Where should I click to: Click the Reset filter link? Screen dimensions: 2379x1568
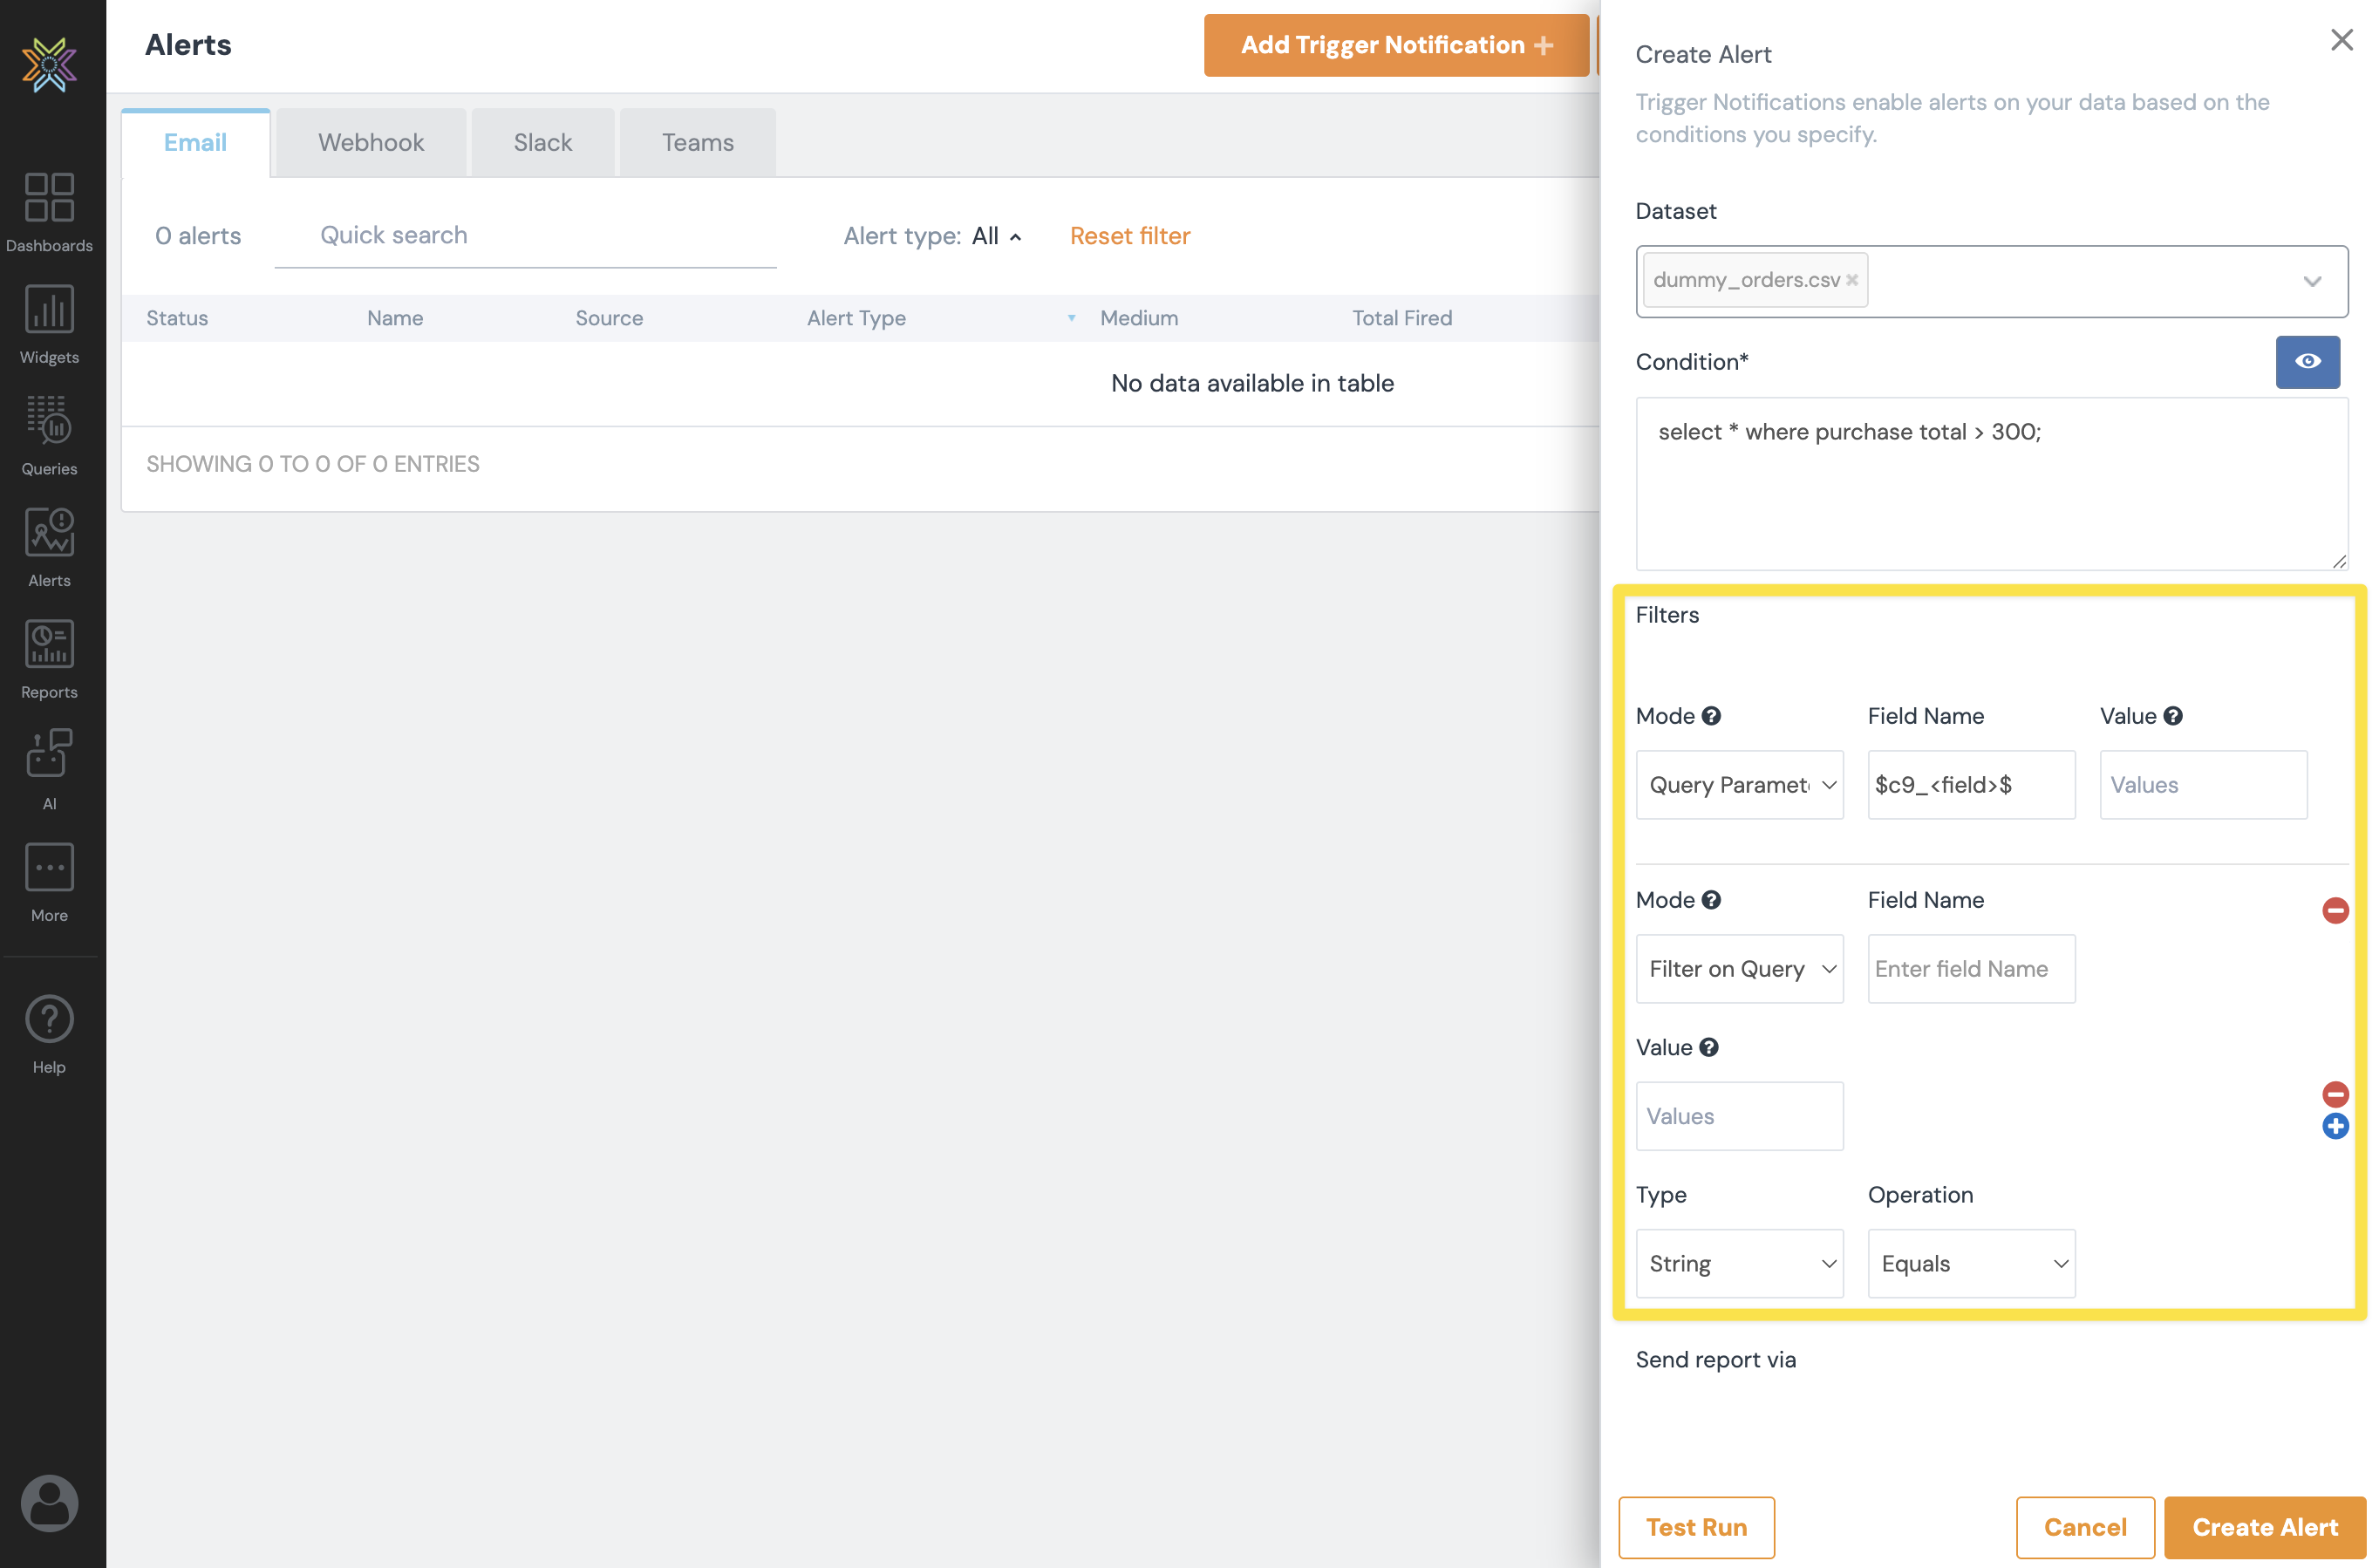pyautogui.click(x=1129, y=236)
